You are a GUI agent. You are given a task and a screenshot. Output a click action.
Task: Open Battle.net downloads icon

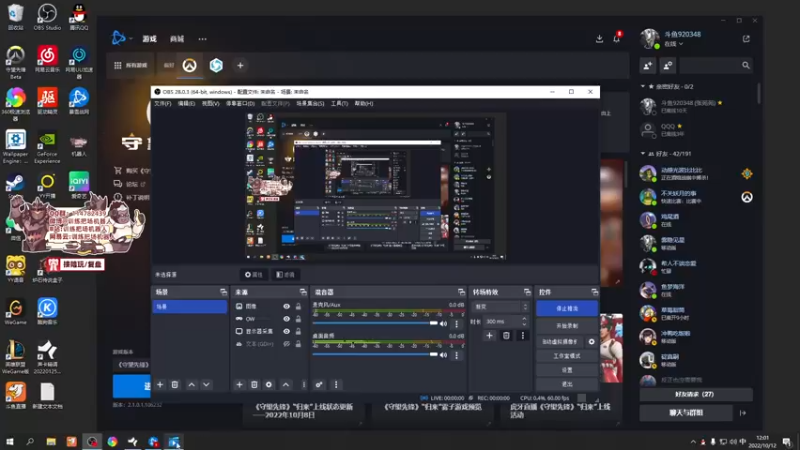coord(599,39)
